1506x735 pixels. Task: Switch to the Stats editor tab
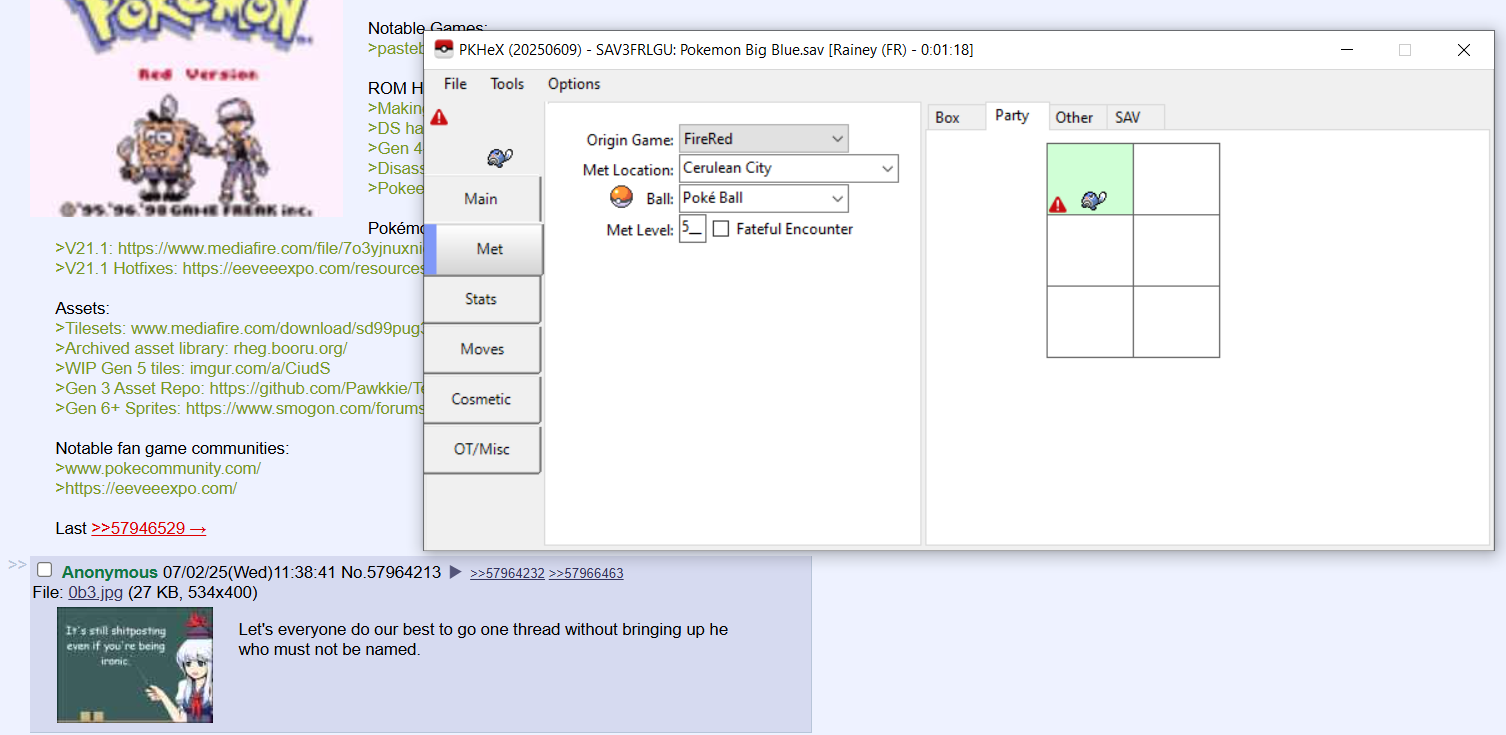[x=482, y=299]
